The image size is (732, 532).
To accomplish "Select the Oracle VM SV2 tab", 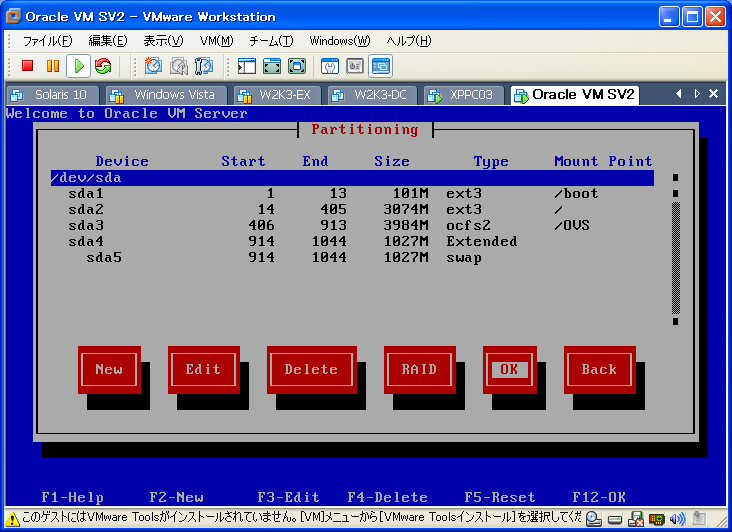I will click(x=575, y=95).
